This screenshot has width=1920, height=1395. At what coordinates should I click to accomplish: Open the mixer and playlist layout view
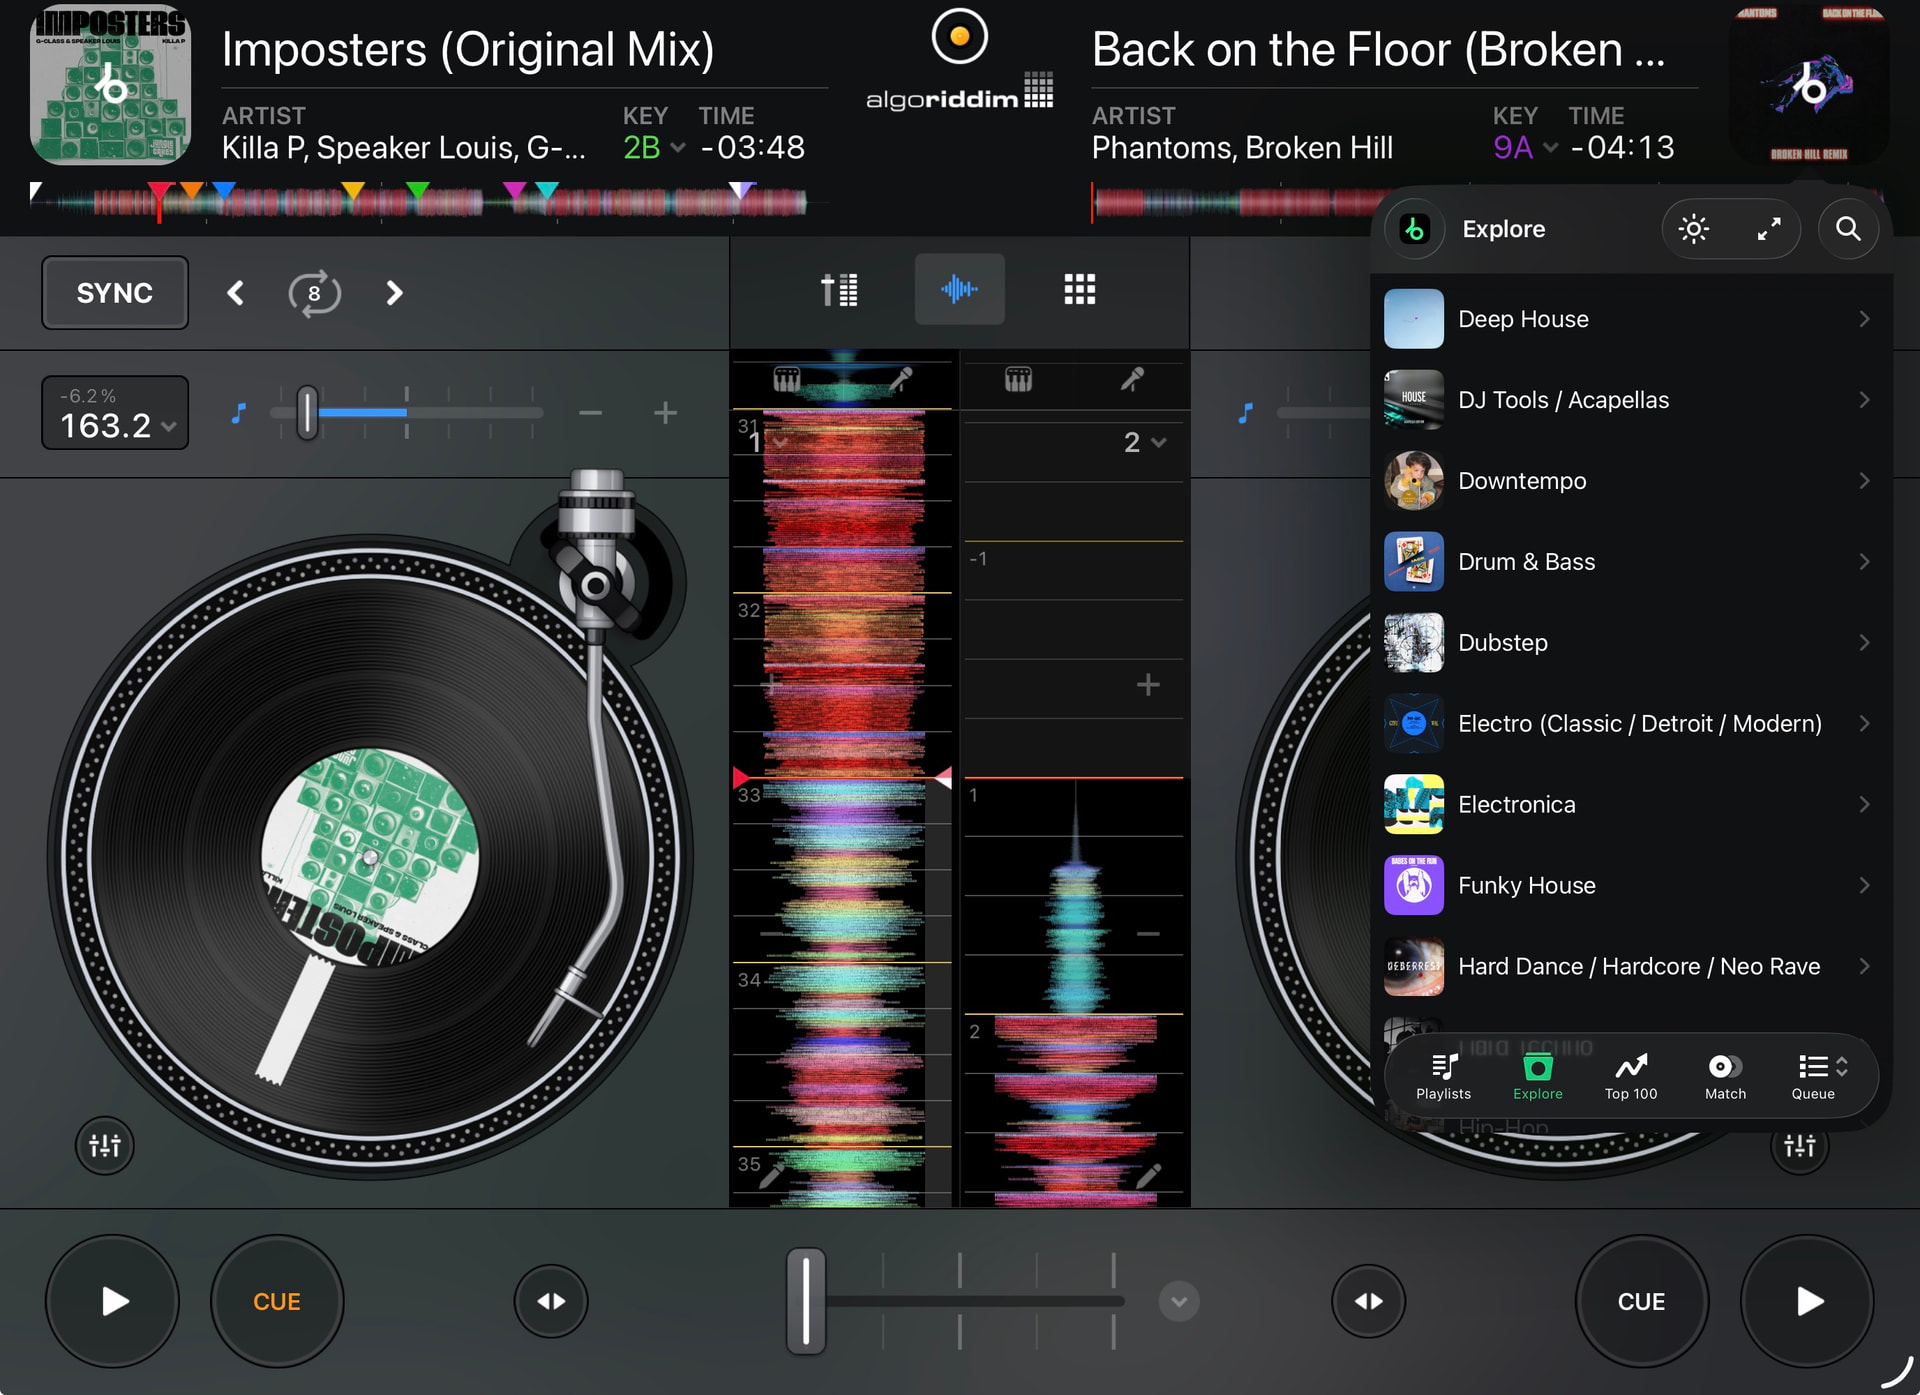click(x=839, y=290)
